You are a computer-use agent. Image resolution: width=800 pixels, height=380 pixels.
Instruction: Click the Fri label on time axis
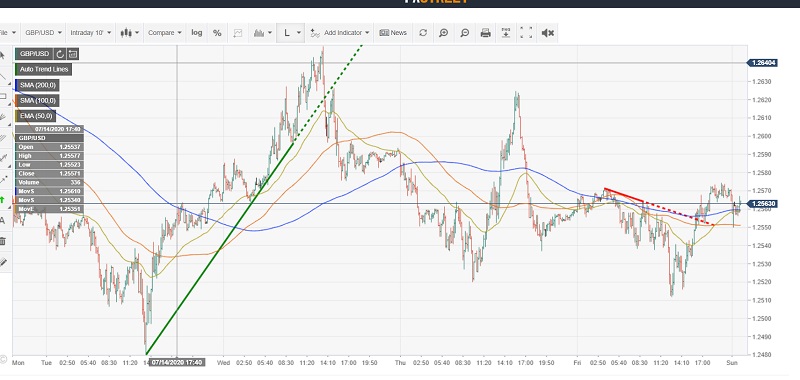(577, 363)
